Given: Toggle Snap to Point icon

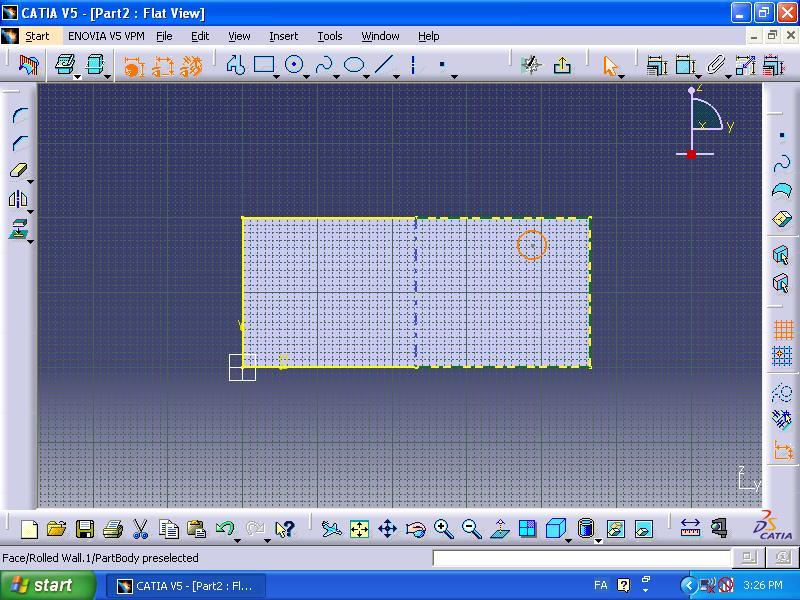Looking at the screenshot, I should click(783, 356).
